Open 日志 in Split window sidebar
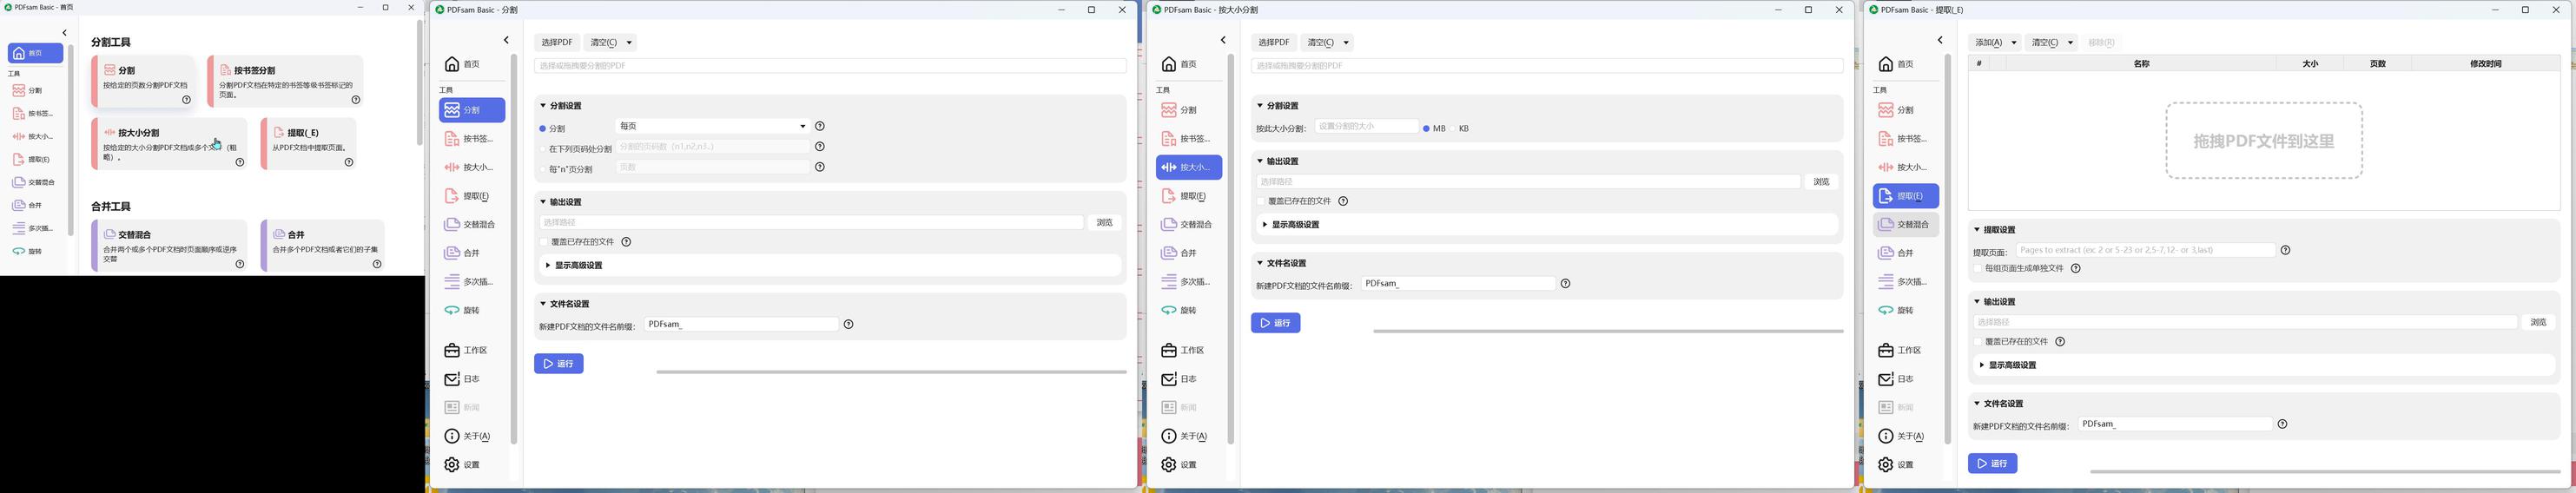2576x493 pixels. pyautogui.click(x=472, y=380)
